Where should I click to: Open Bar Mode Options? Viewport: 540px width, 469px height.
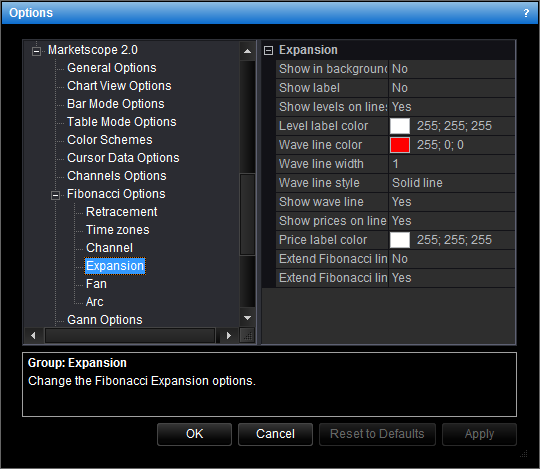point(116,104)
